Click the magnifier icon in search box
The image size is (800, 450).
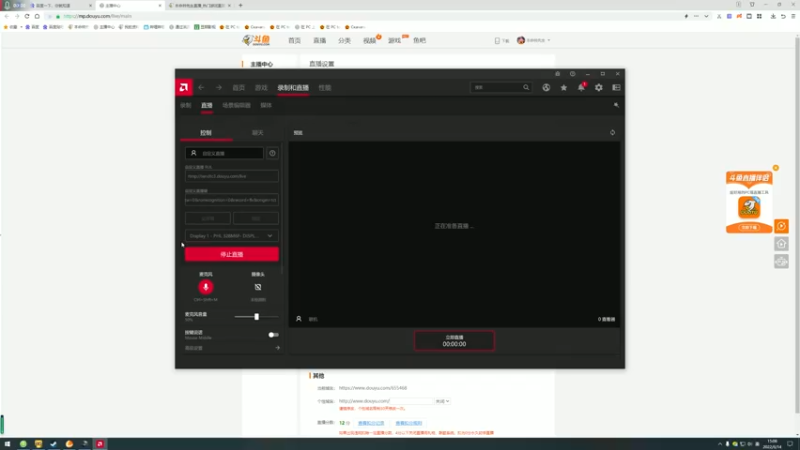pos(526,87)
